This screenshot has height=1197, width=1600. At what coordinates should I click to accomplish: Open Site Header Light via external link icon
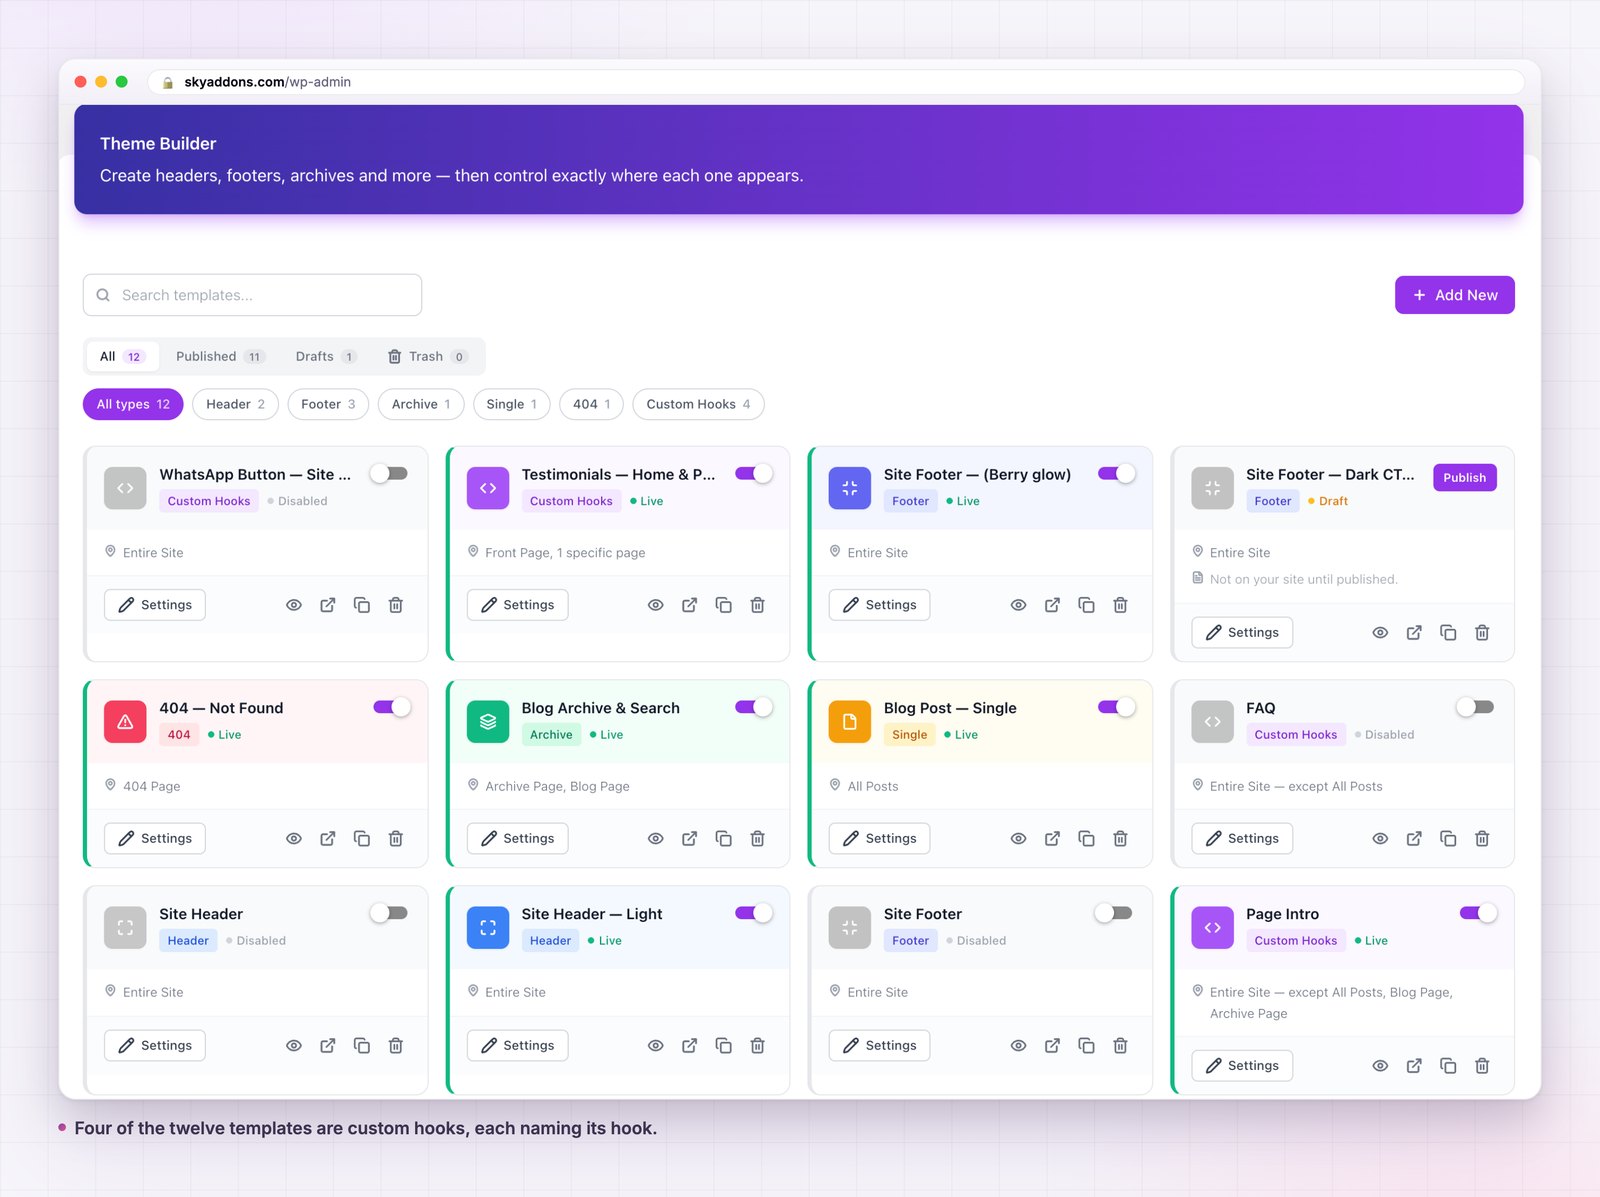tap(690, 1046)
